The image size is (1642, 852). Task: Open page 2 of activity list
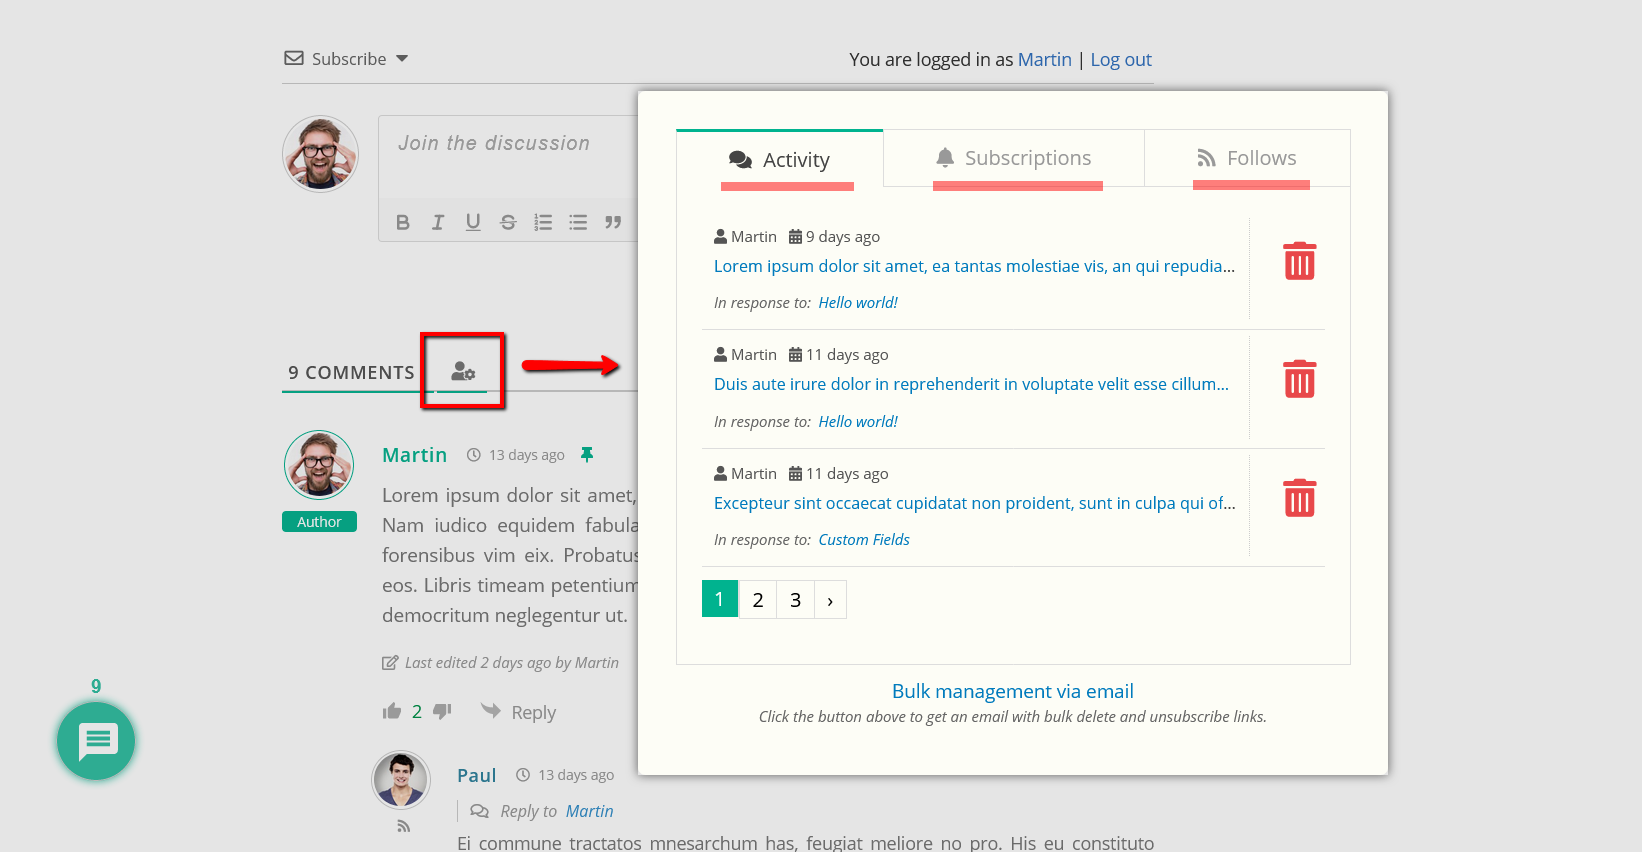click(758, 600)
